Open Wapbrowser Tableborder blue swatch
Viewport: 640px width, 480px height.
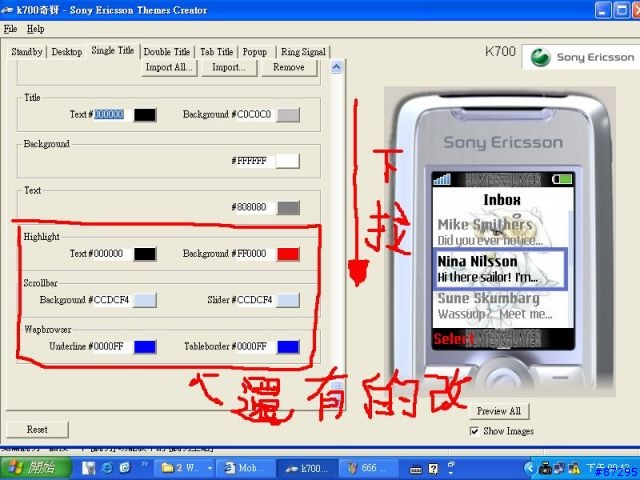(288, 347)
